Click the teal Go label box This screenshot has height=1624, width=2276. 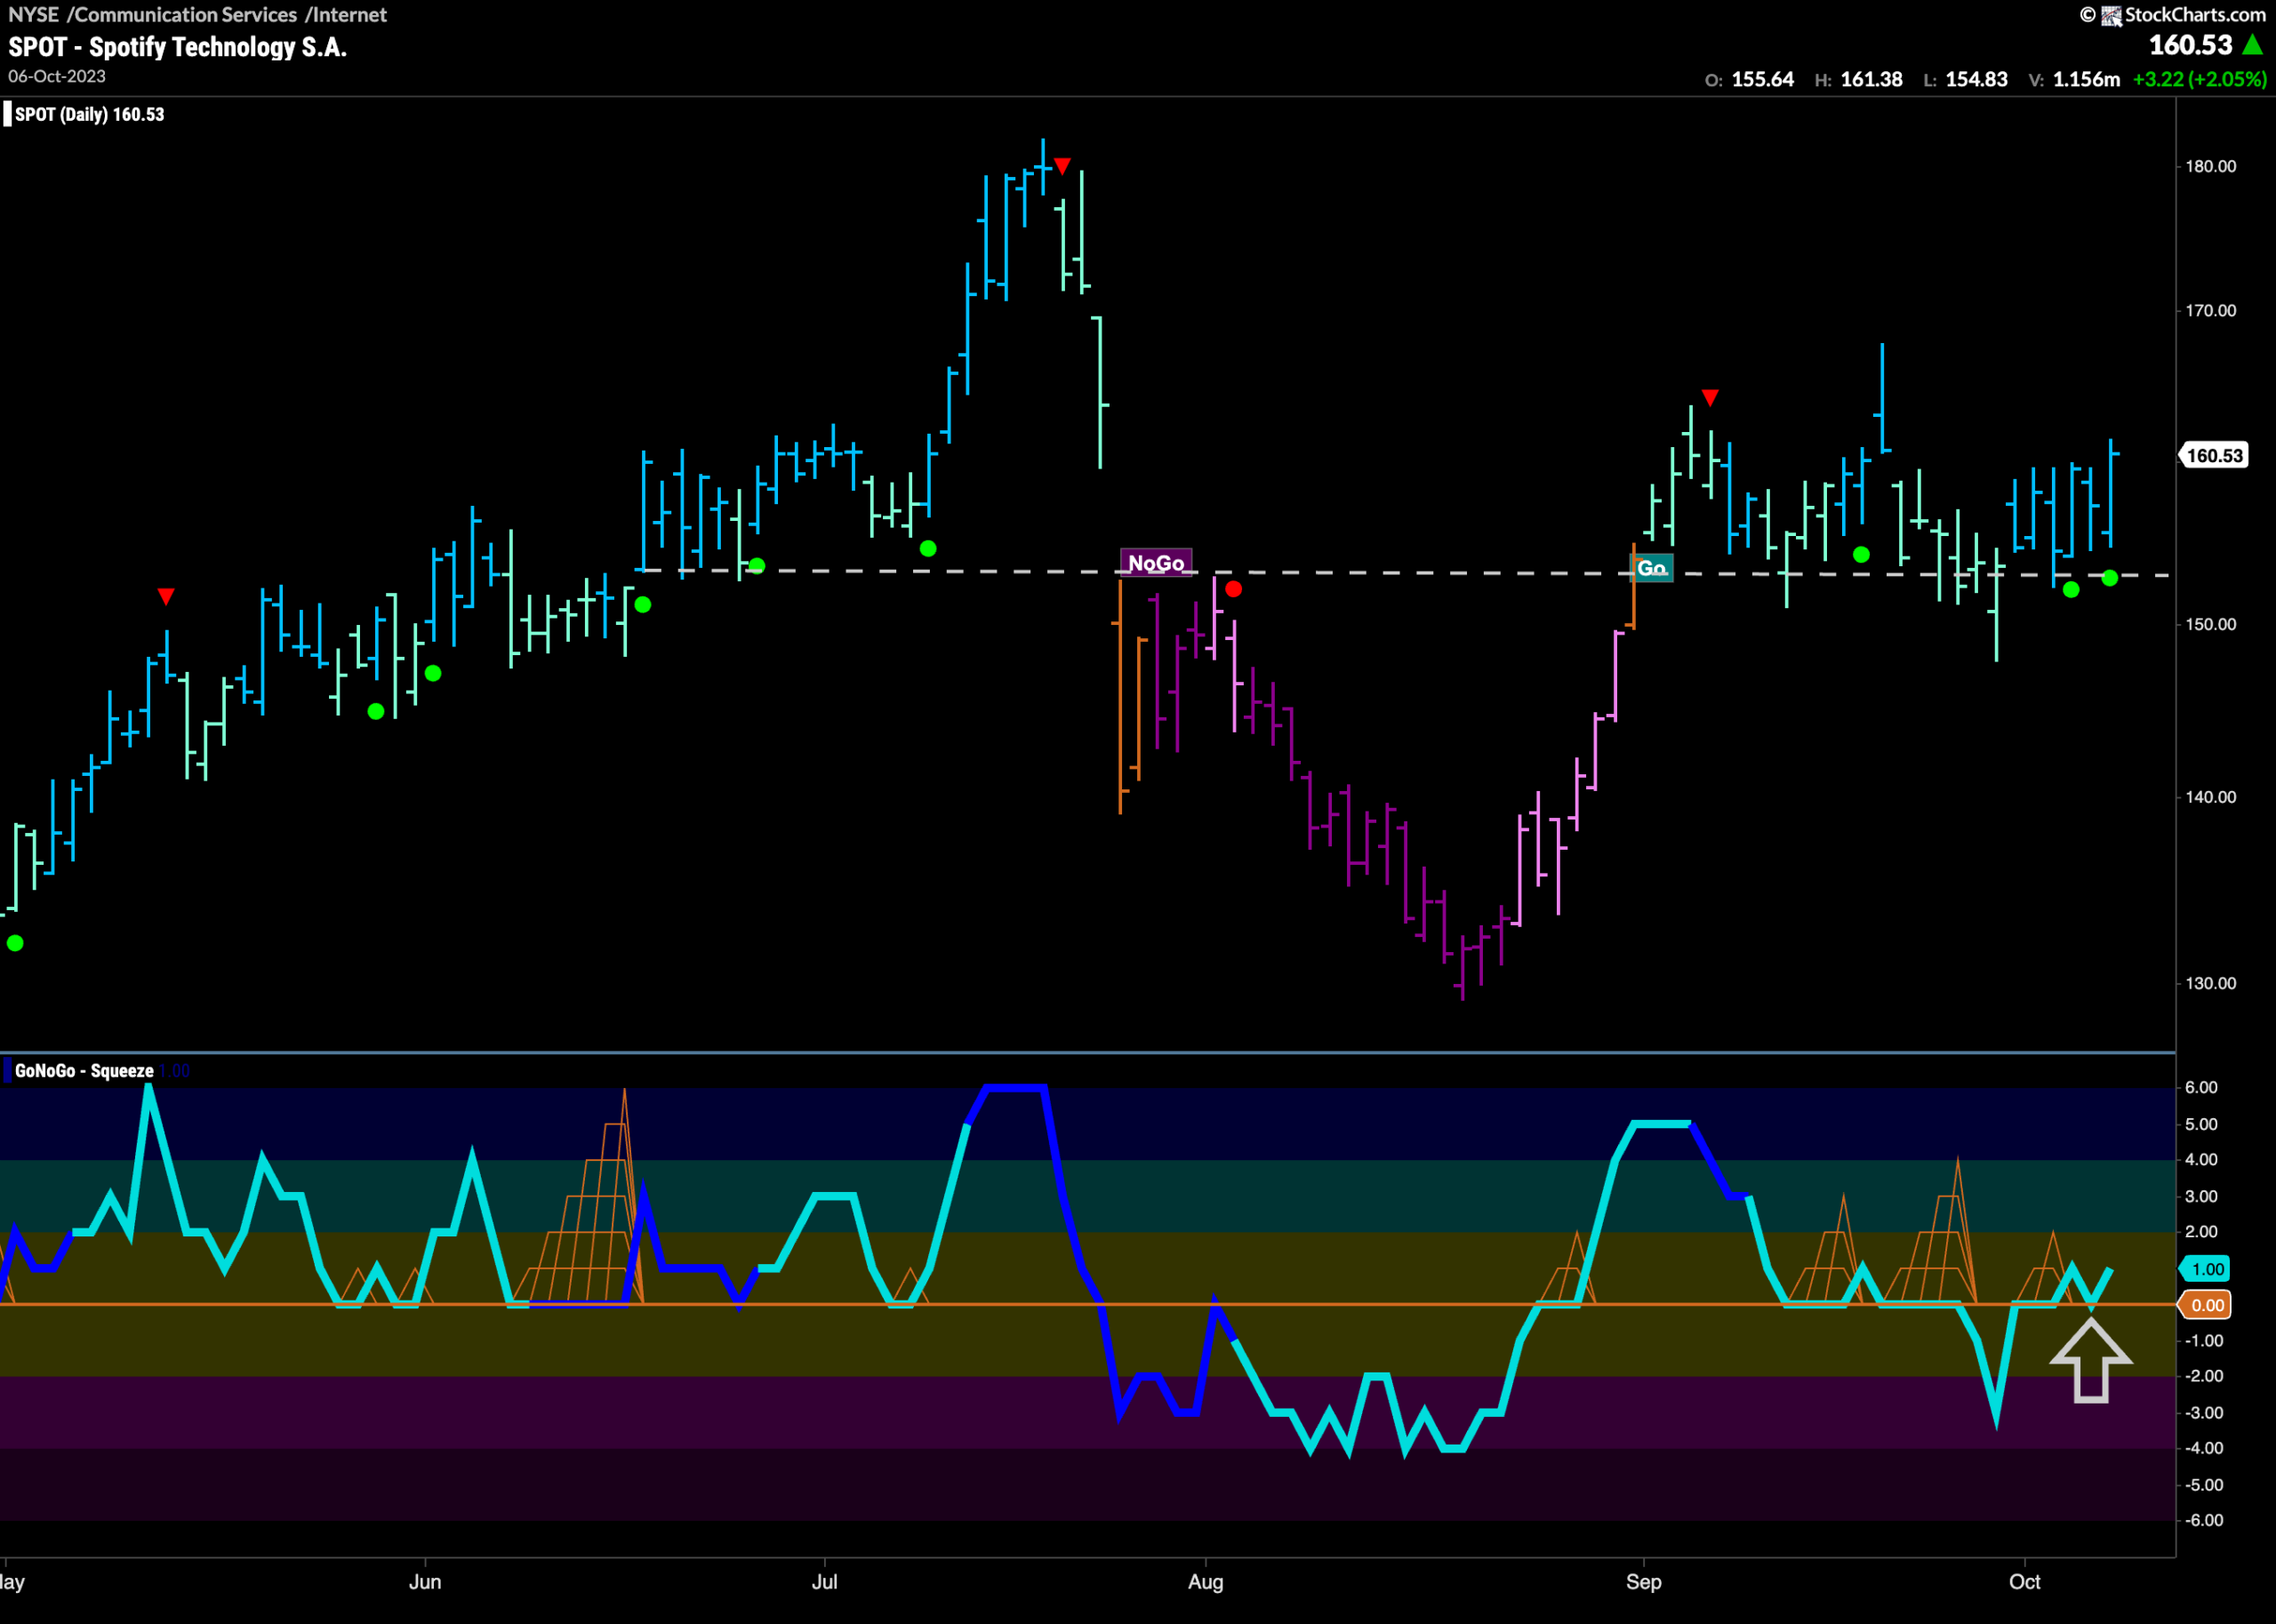(x=1652, y=568)
